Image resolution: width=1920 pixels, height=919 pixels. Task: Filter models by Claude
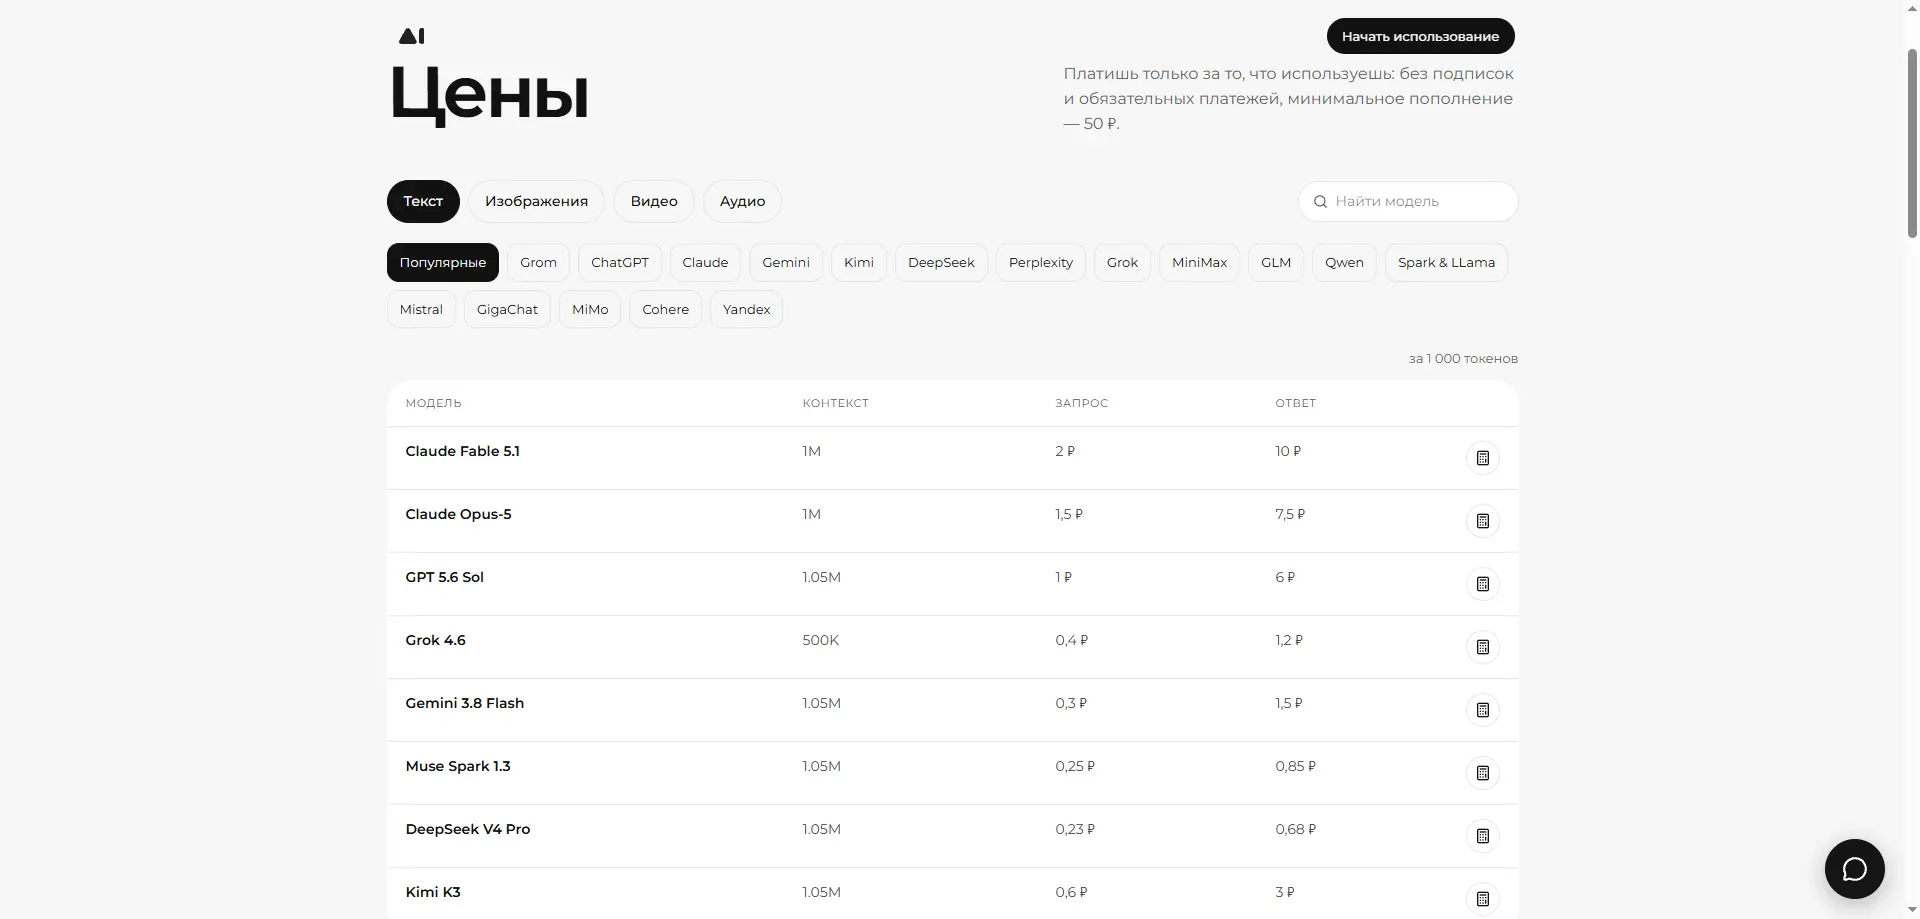point(705,262)
